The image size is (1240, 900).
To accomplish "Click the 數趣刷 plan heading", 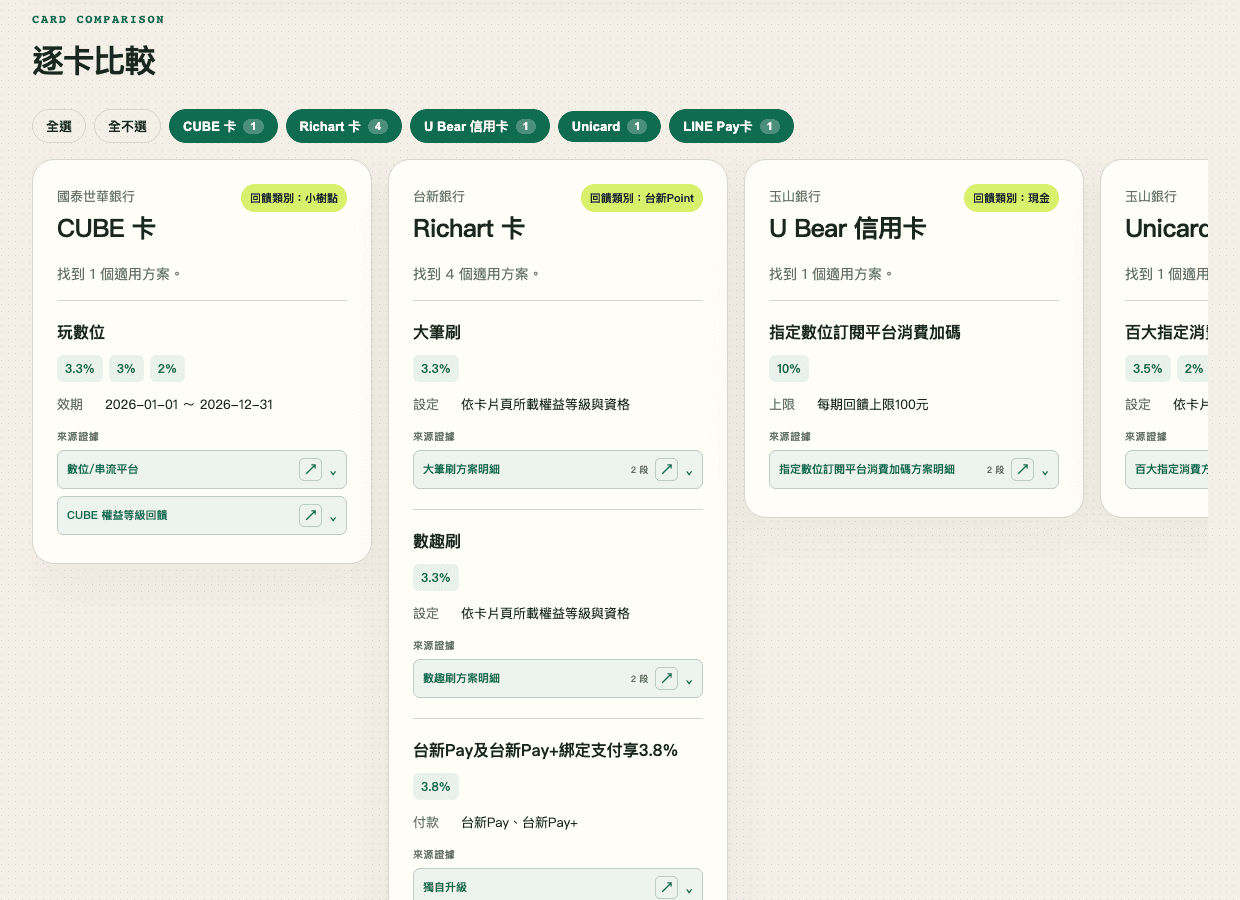I will pyautogui.click(x=437, y=541).
